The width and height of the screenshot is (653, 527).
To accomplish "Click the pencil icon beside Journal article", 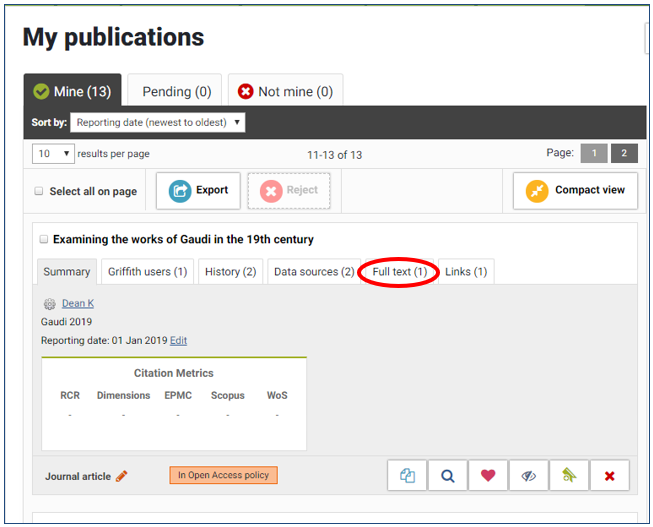I will point(122,476).
